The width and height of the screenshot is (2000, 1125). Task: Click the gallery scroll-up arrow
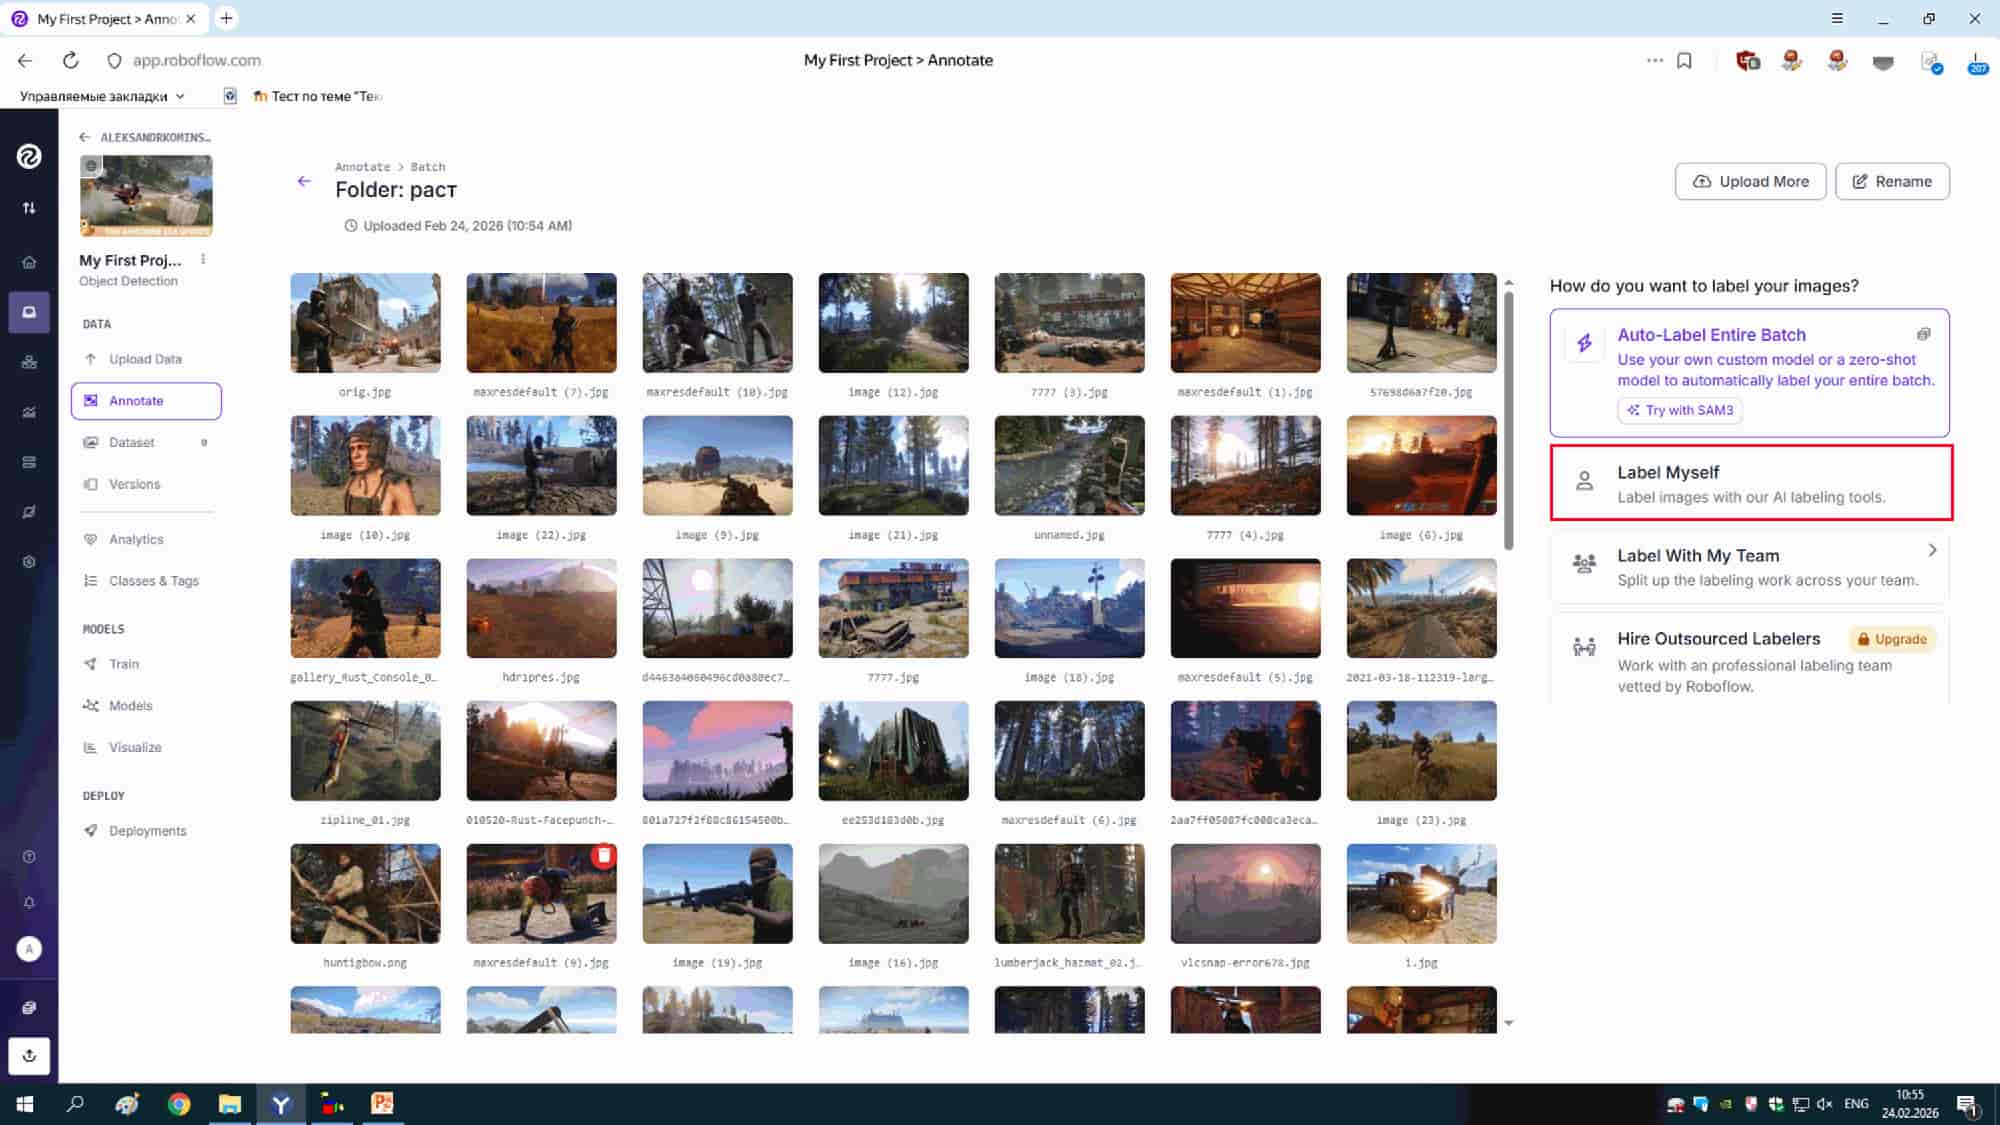point(1509,283)
